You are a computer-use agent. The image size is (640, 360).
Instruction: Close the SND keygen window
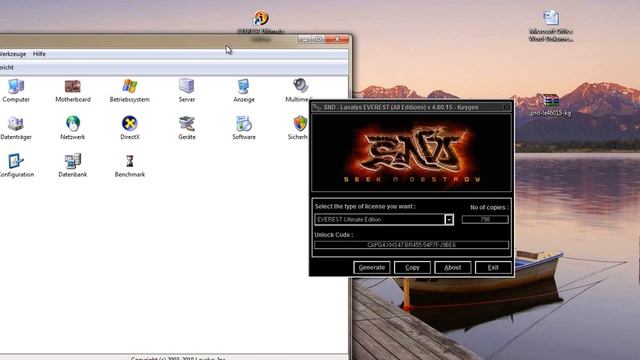507,107
